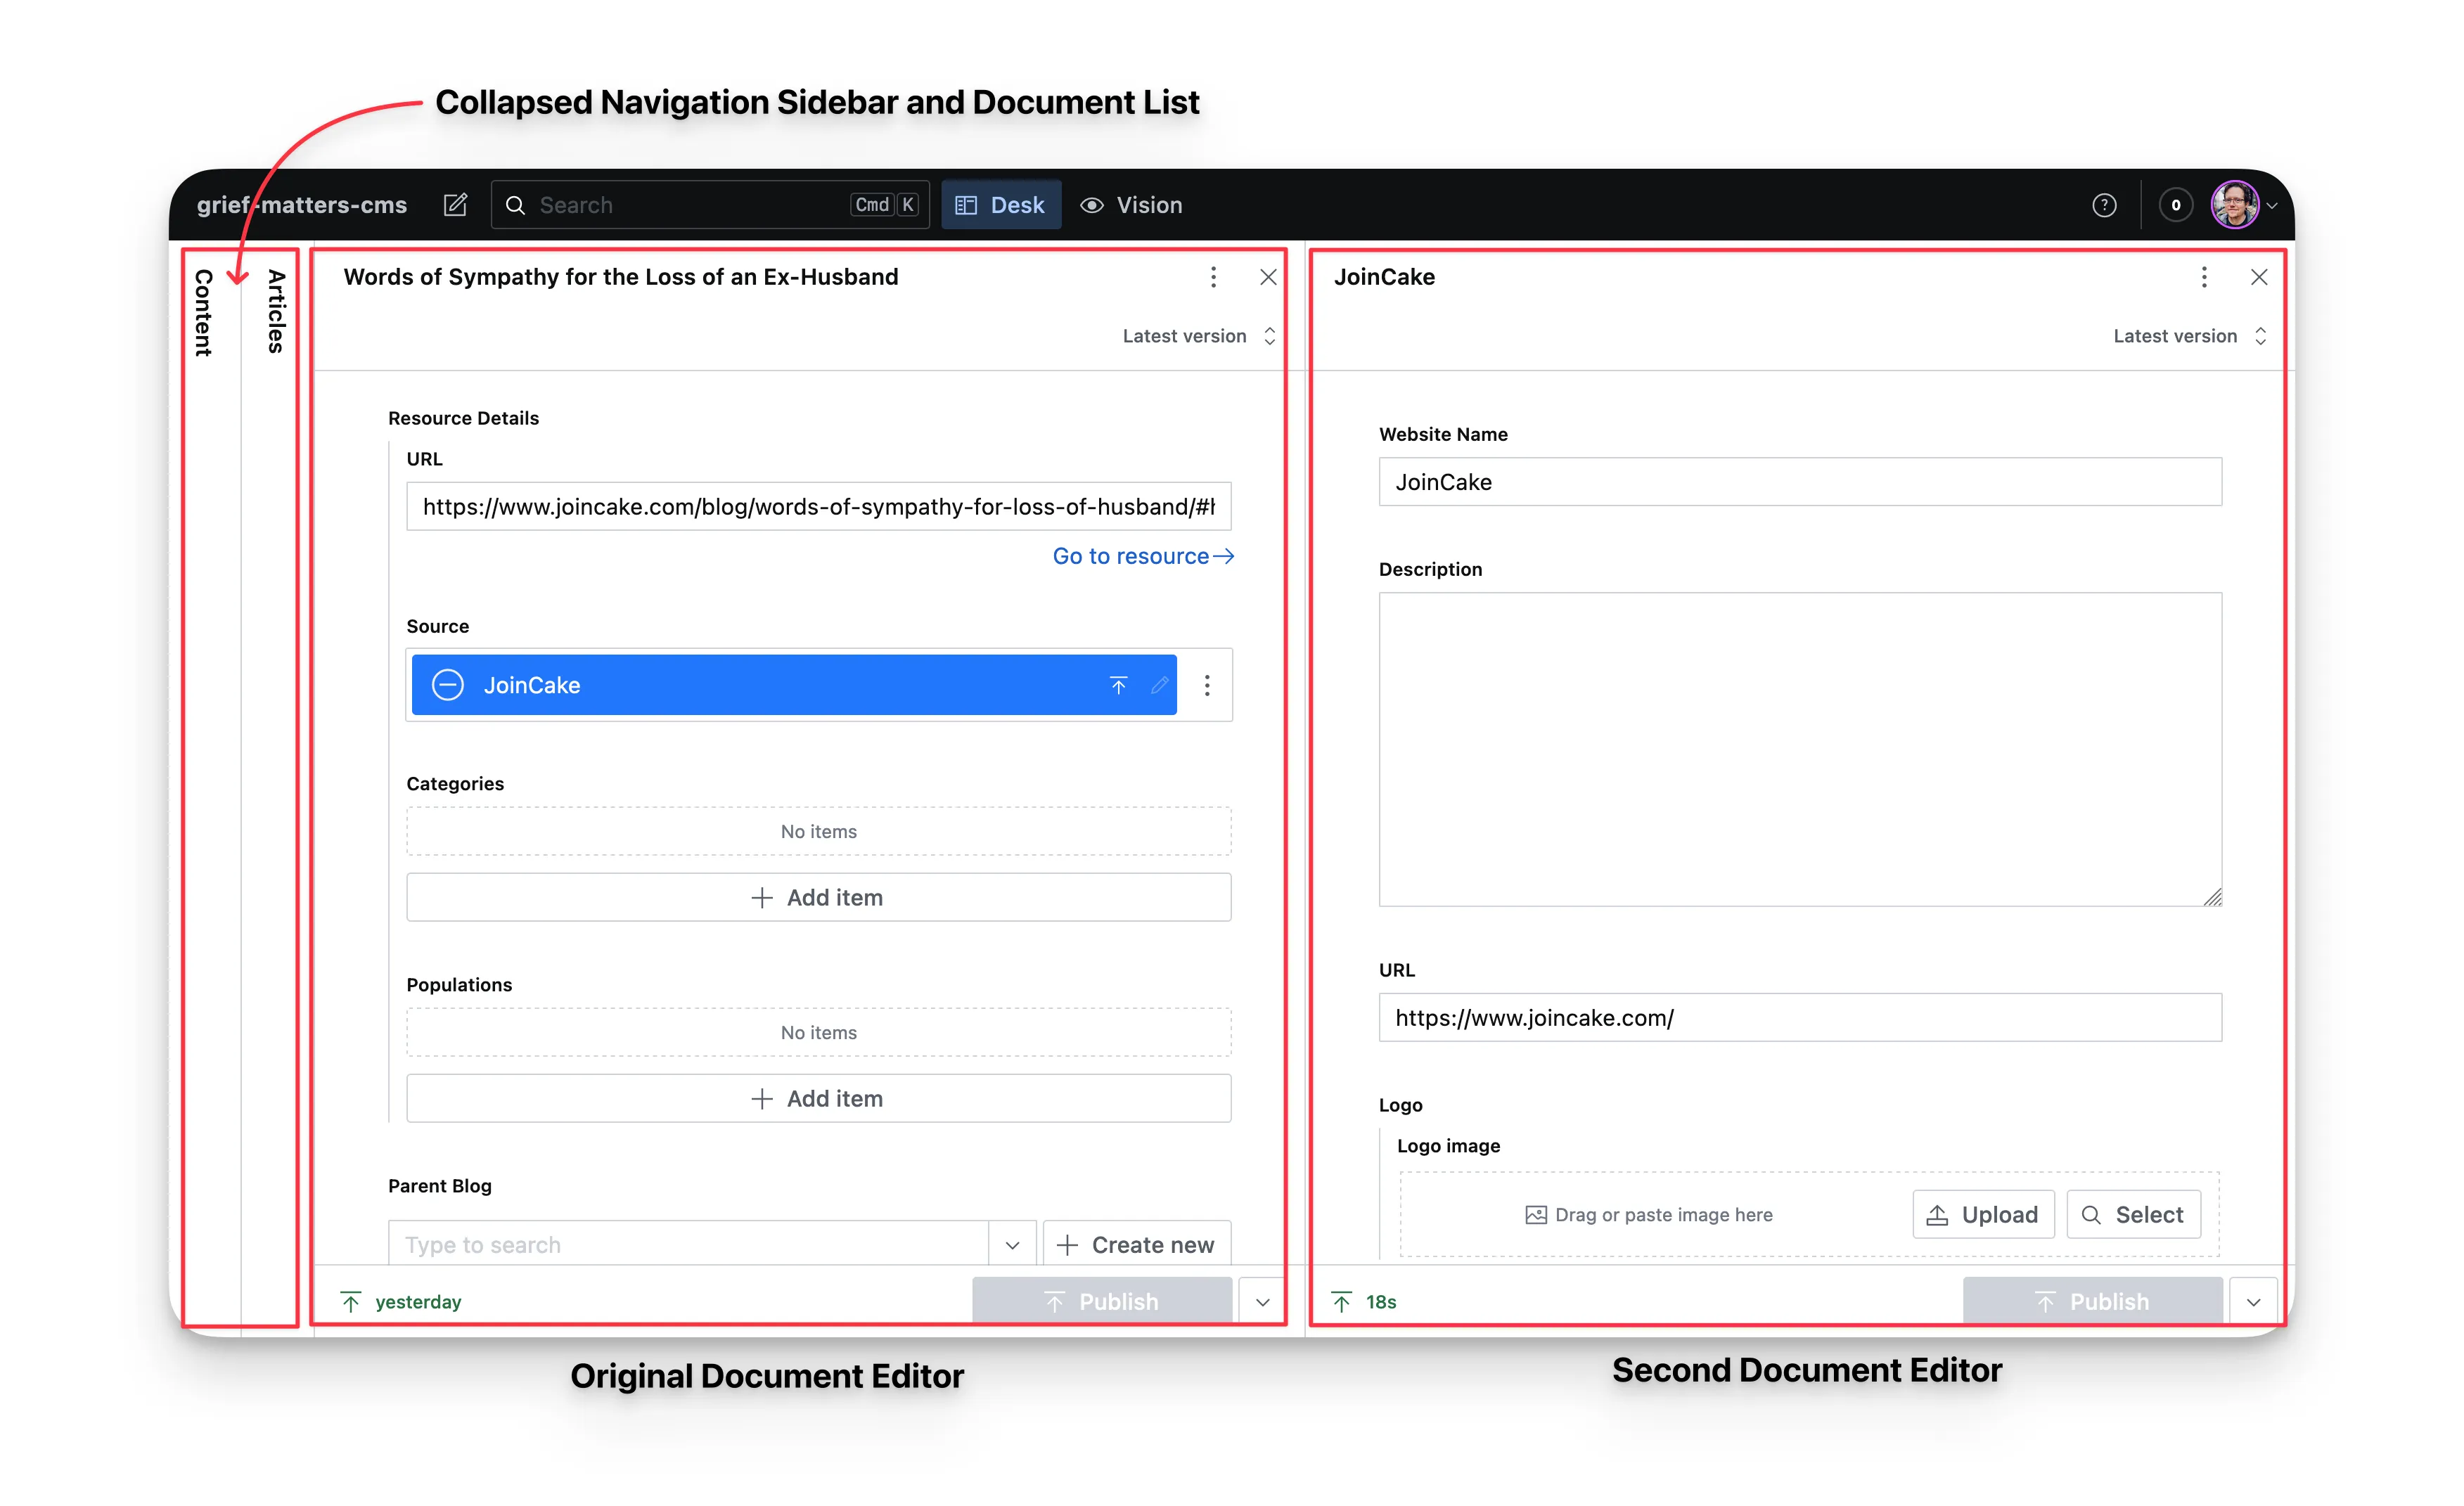Click the publish arrow icon on JoinCake source chip
Screen dimensions: 2464x1506
pyautogui.click(x=1118, y=685)
